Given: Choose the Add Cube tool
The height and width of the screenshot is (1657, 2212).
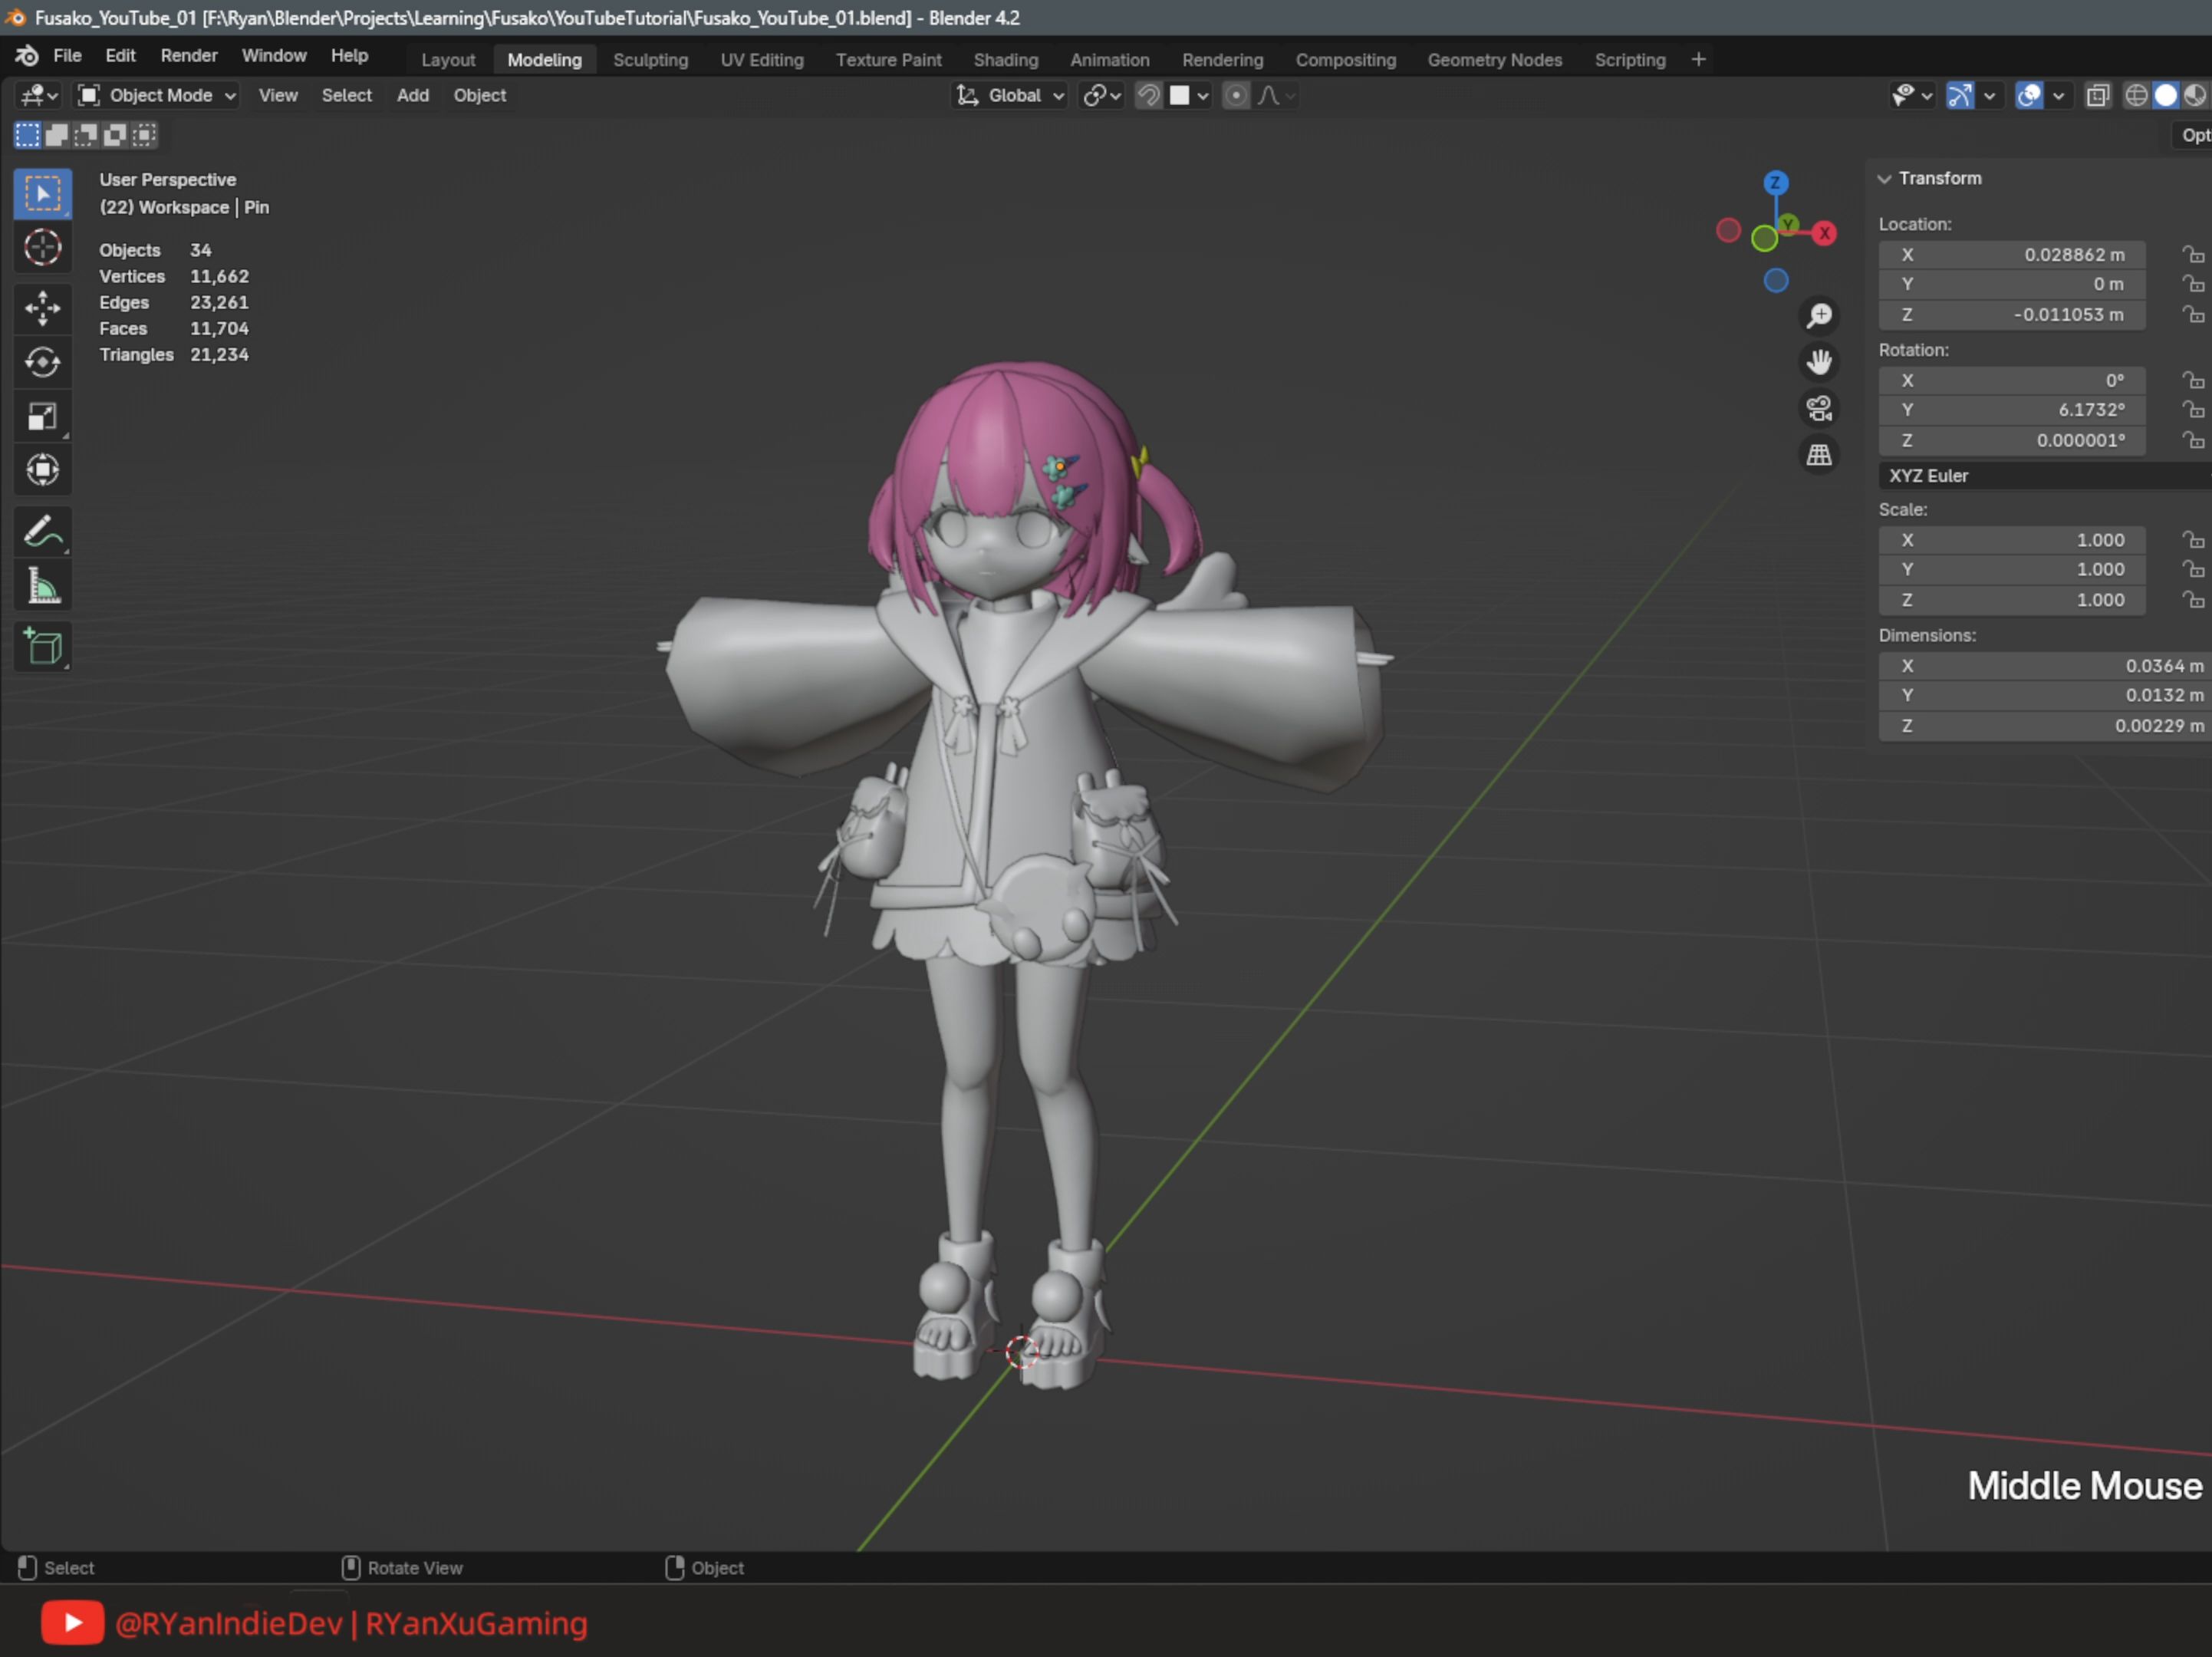Looking at the screenshot, I should [x=42, y=647].
